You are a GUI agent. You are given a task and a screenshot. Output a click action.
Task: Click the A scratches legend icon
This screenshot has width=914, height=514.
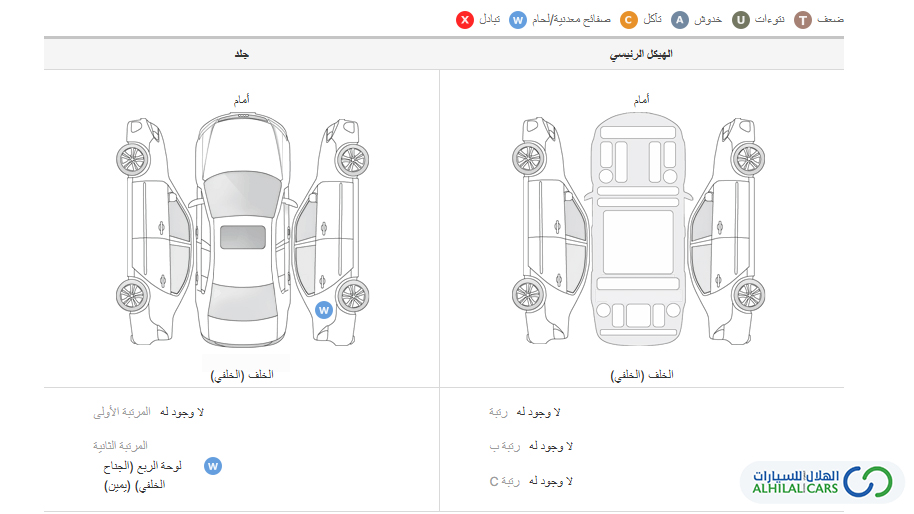680,20
